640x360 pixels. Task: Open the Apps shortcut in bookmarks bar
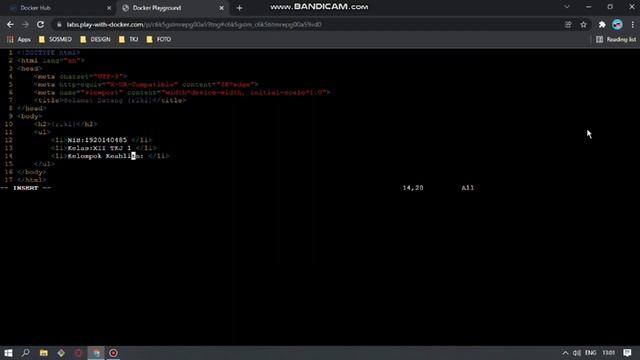coord(19,40)
